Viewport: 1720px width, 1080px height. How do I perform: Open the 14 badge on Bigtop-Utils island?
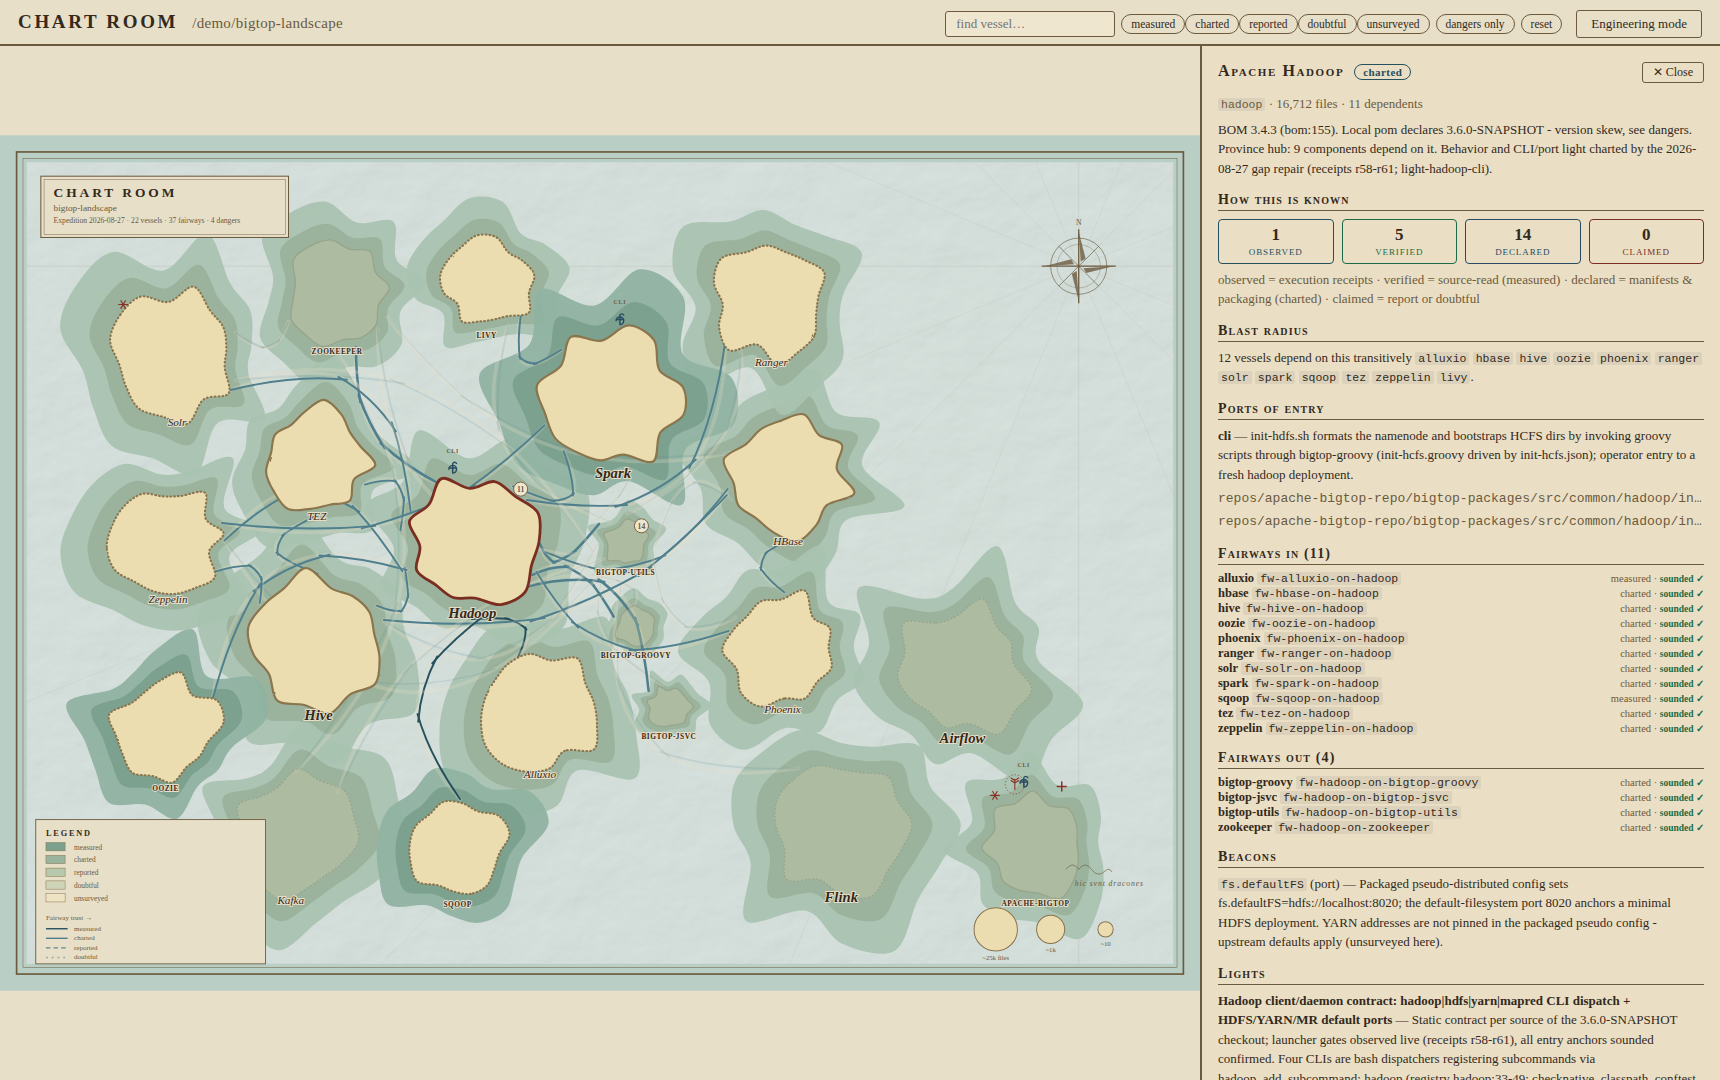click(642, 526)
